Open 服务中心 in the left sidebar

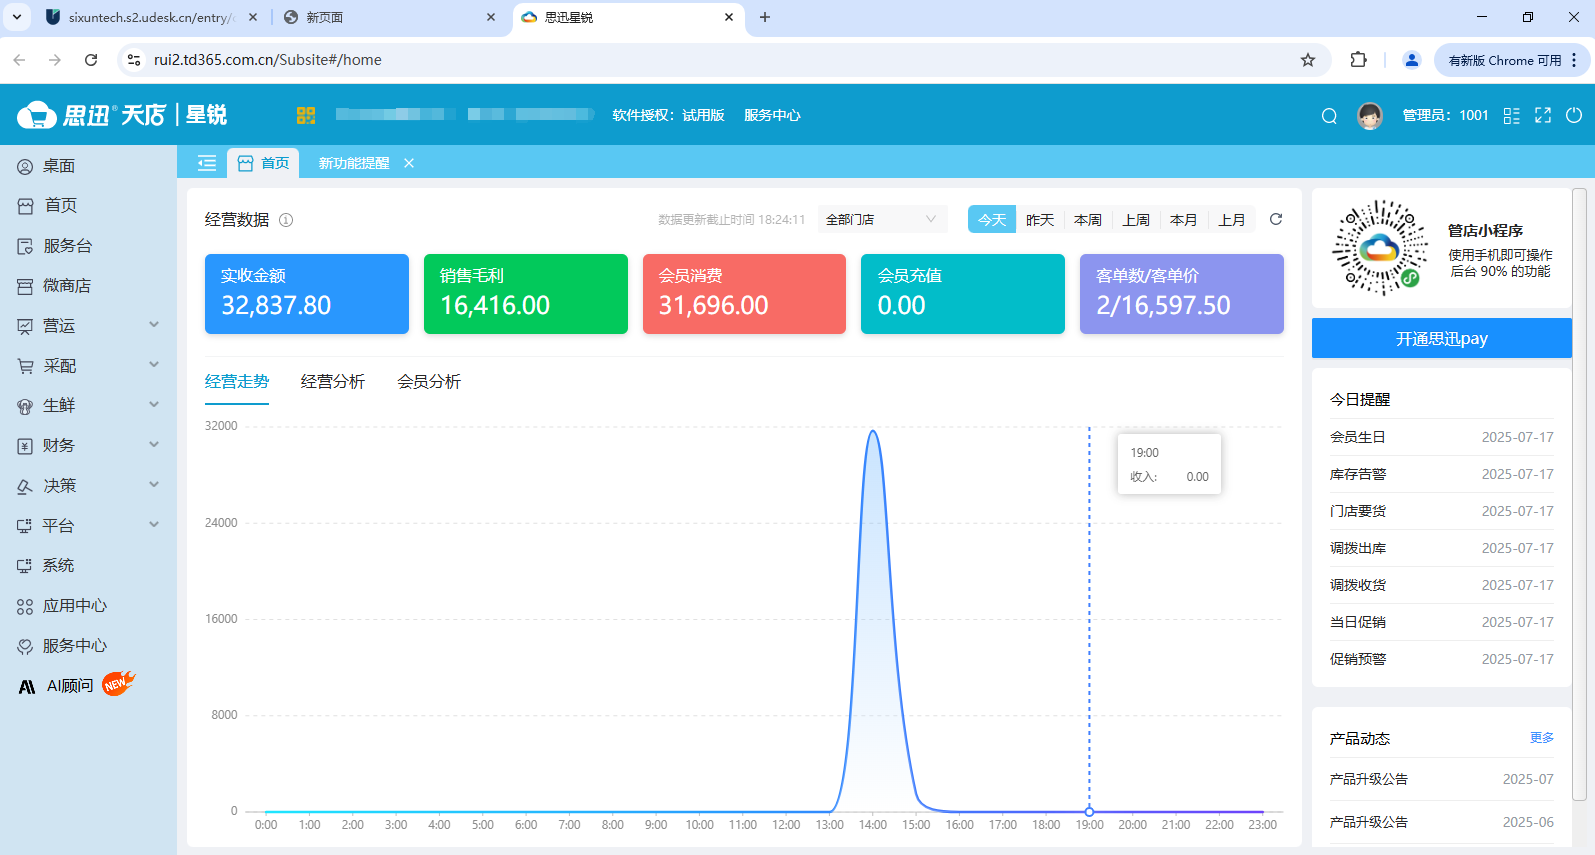(74, 646)
